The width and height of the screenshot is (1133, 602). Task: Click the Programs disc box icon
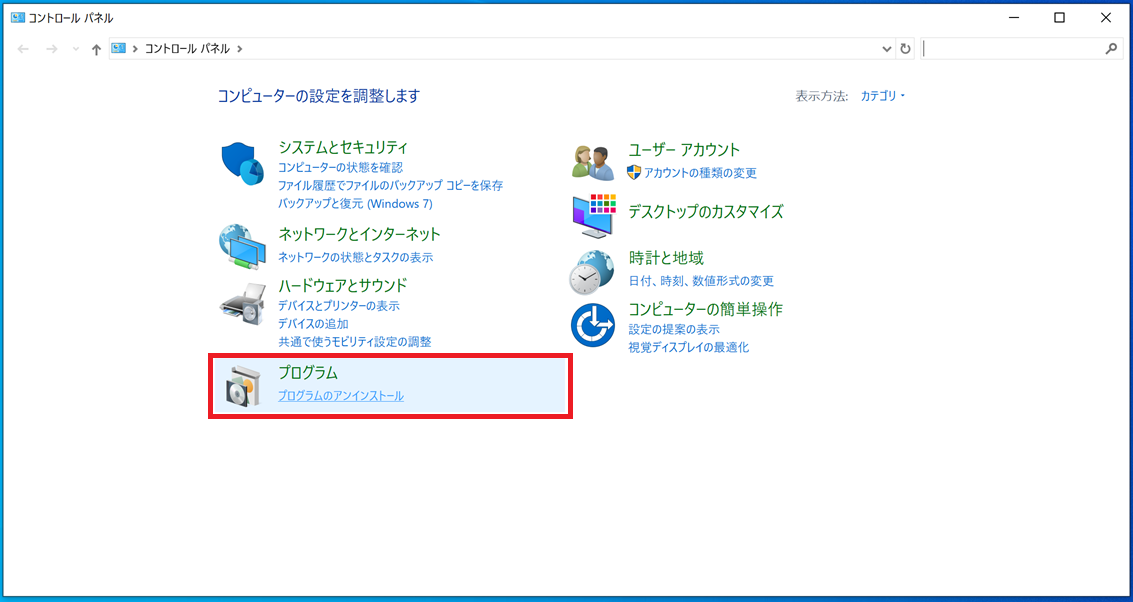242,386
